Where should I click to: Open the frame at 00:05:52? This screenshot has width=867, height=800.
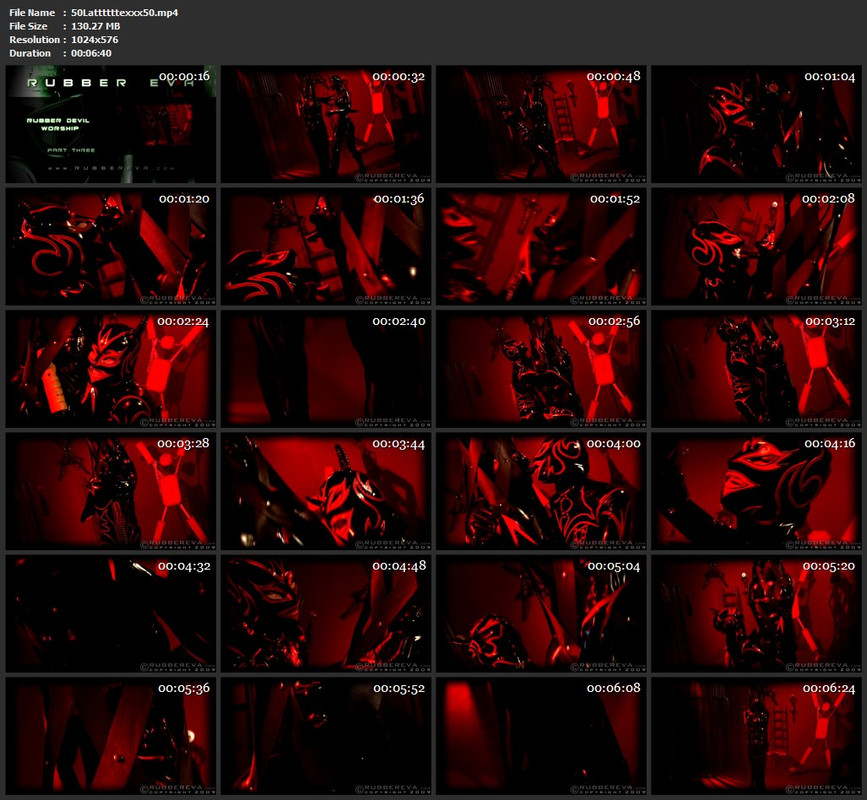coord(326,736)
